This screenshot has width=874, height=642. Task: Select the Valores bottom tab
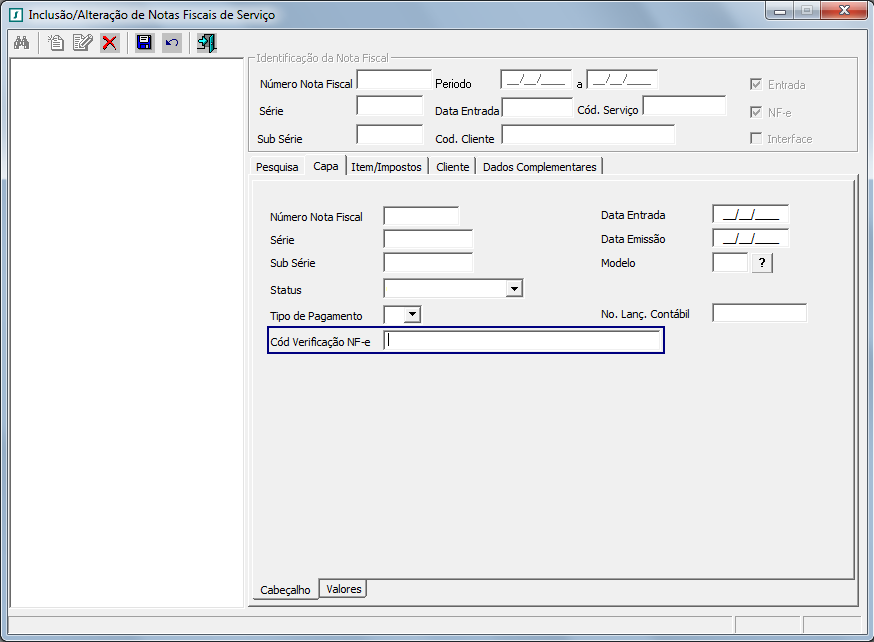point(344,589)
